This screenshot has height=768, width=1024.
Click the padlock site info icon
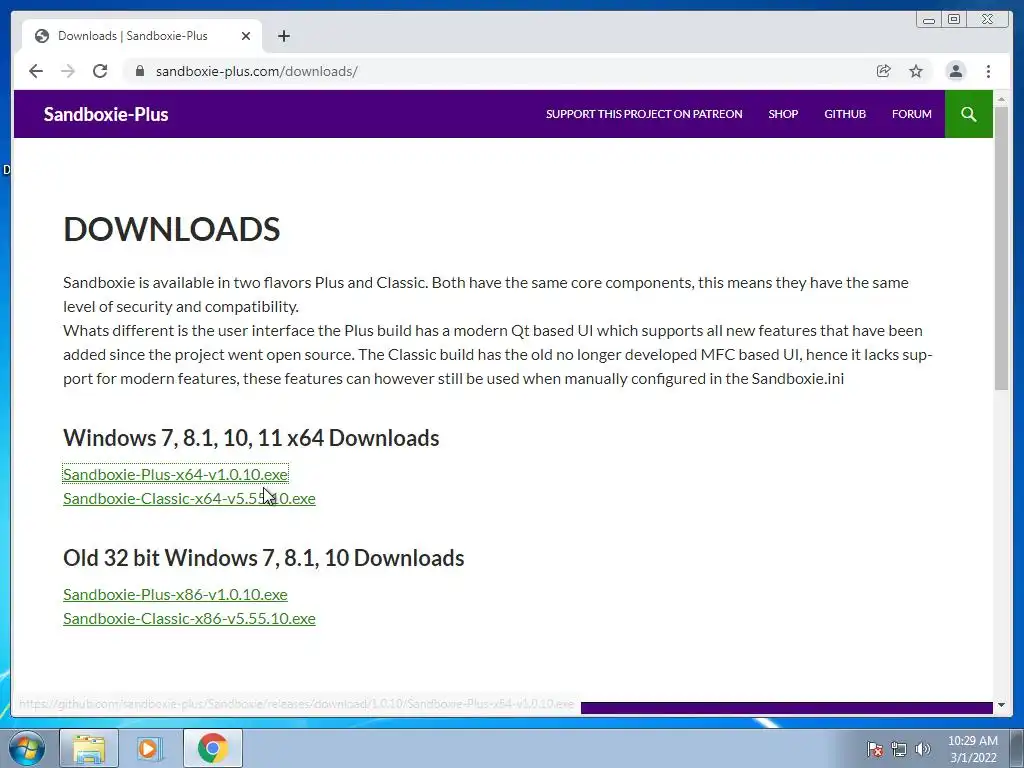pos(139,71)
